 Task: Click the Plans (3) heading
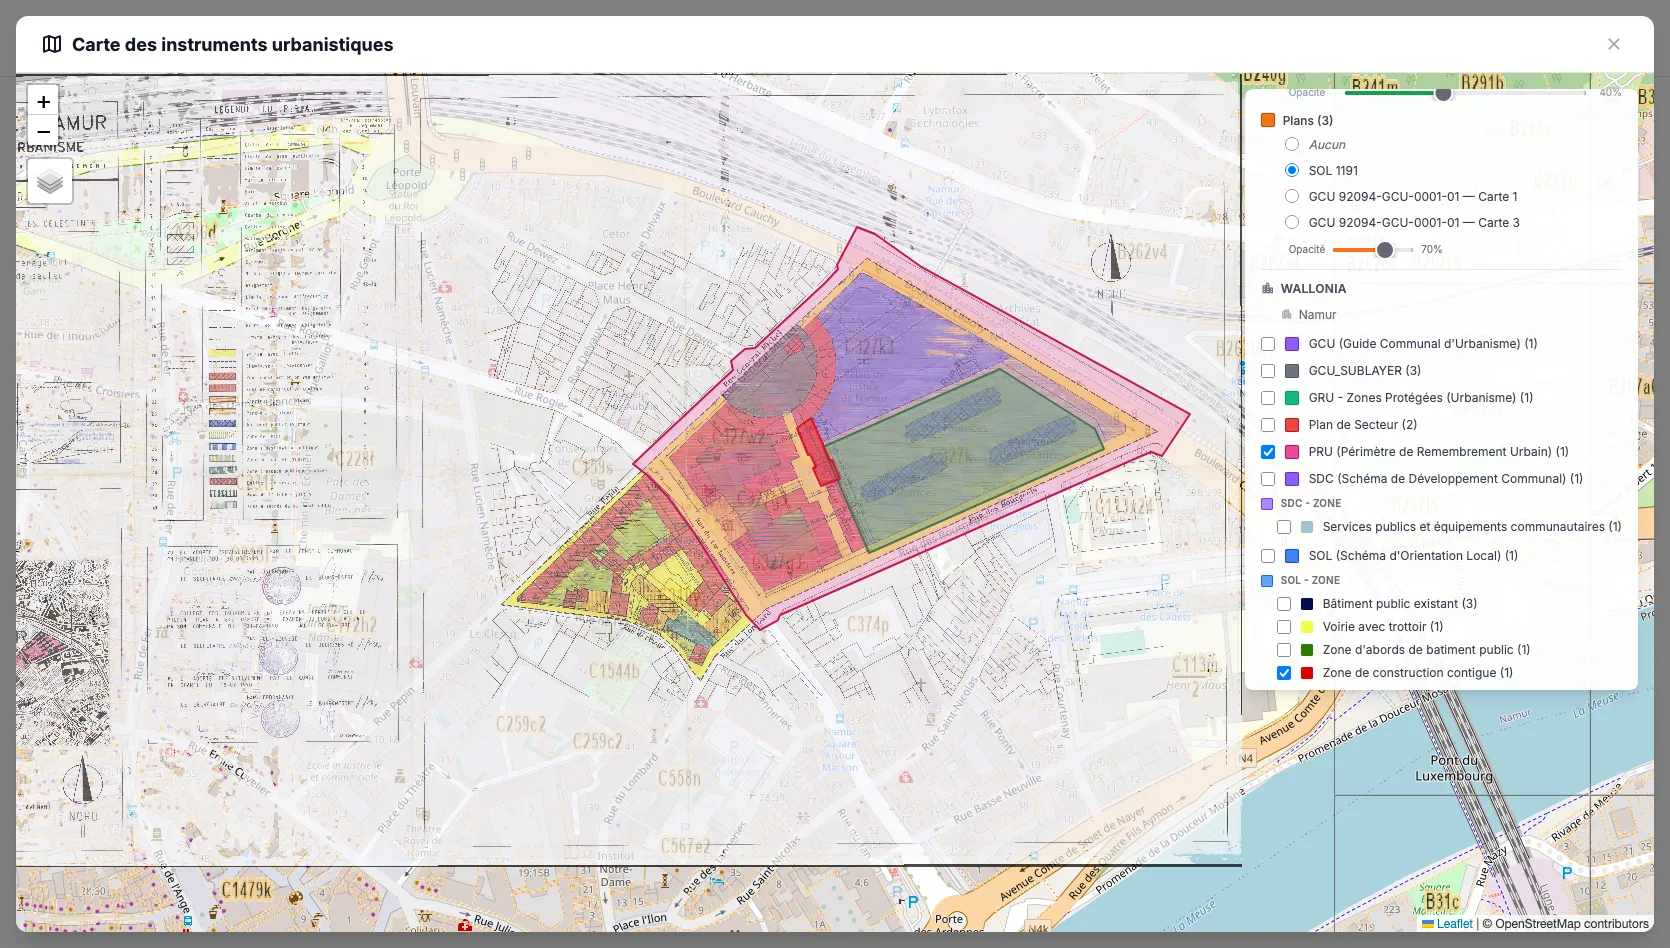[x=1308, y=121]
